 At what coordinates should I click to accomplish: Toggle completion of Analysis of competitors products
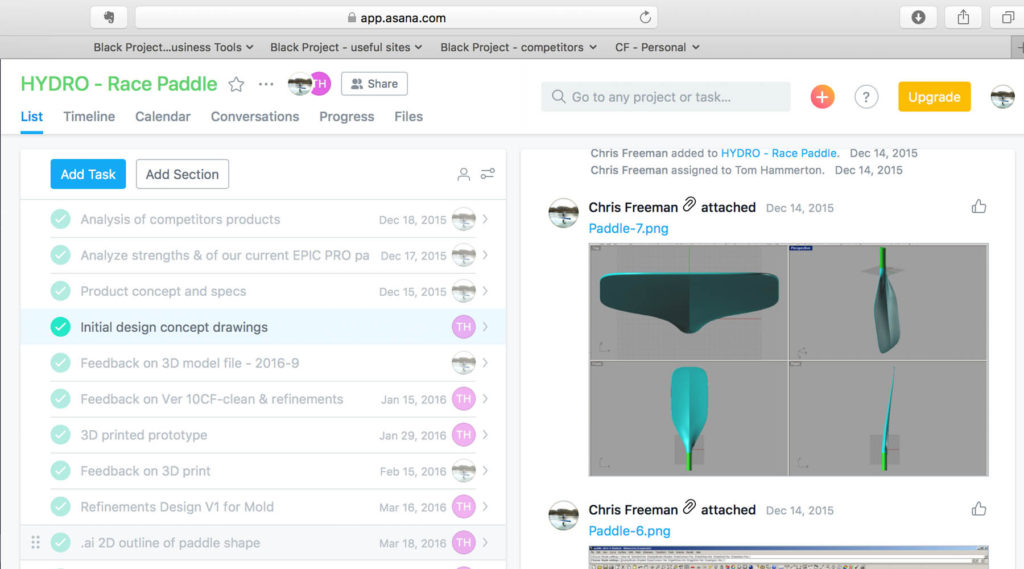point(60,219)
